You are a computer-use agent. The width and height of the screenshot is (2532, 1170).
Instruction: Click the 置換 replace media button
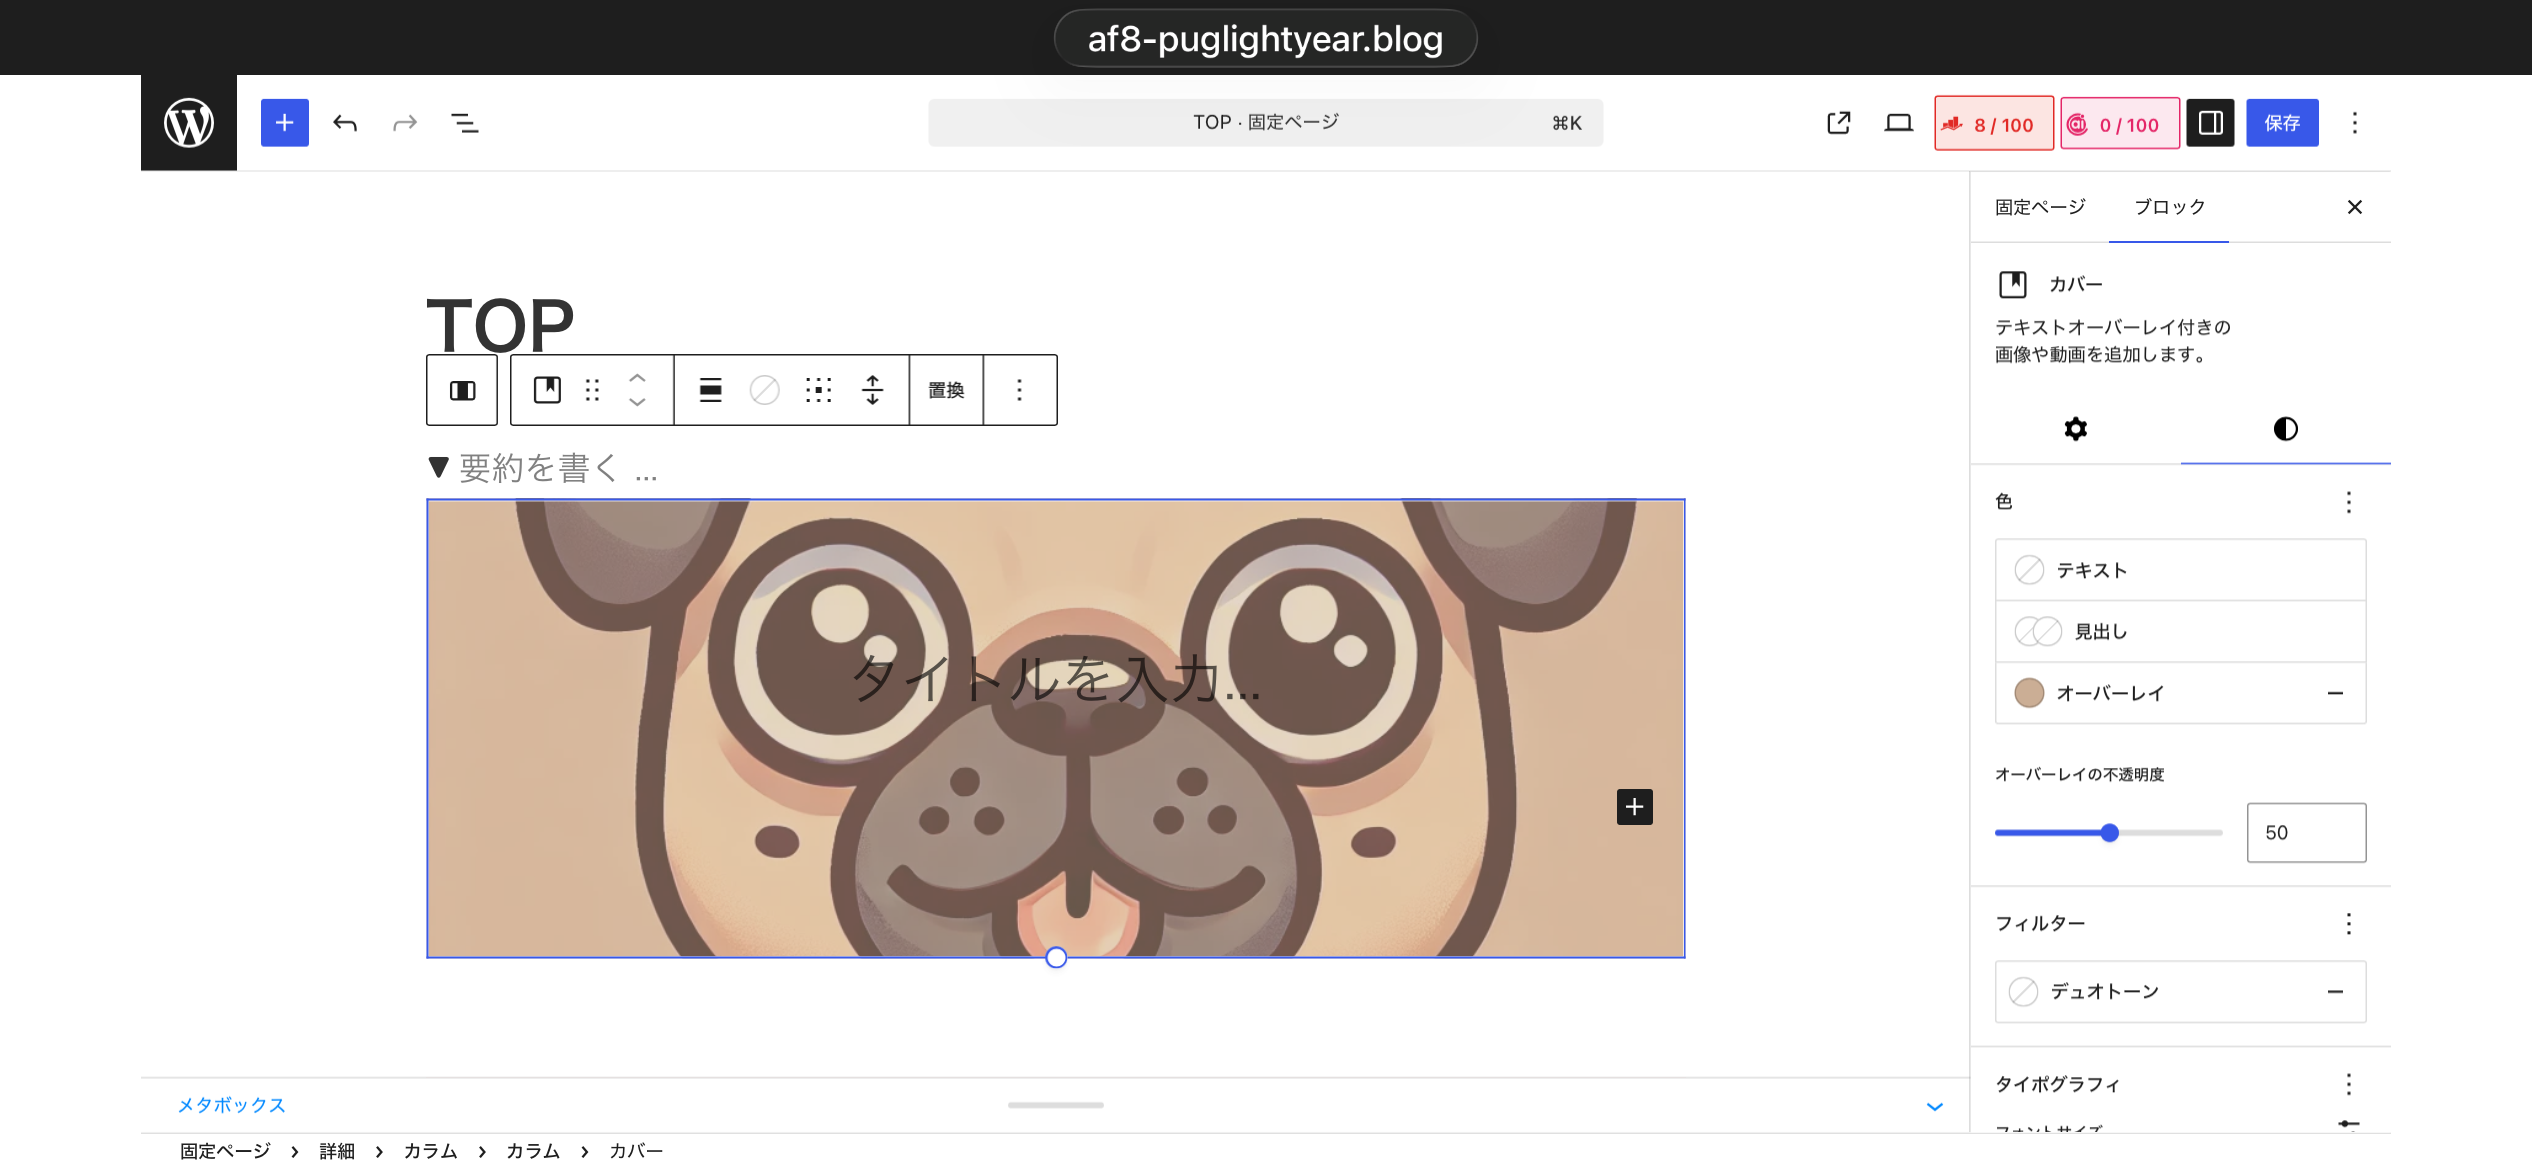pos(946,390)
